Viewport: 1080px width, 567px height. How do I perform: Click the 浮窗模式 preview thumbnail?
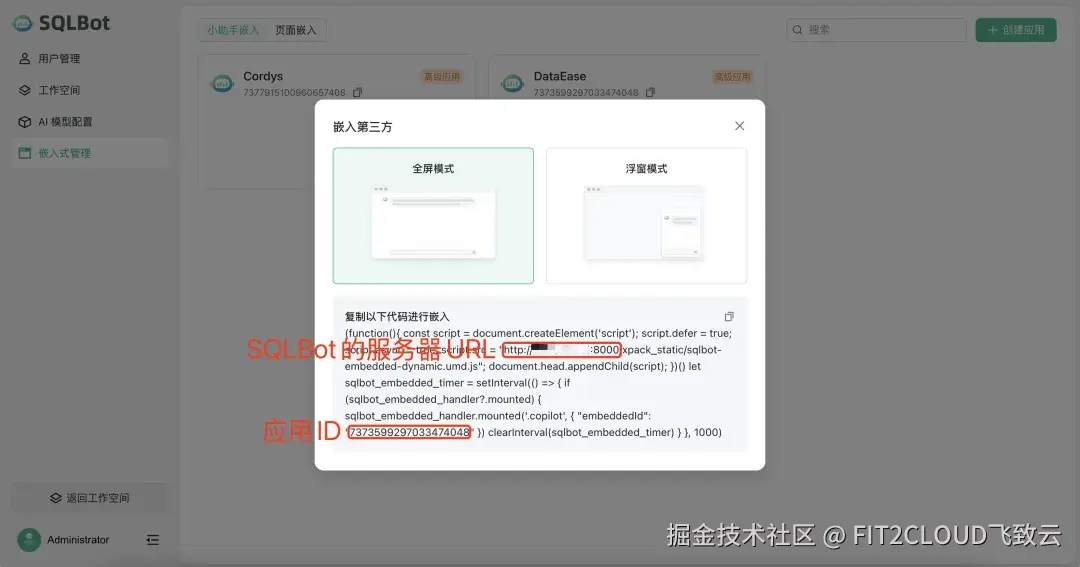click(645, 223)
